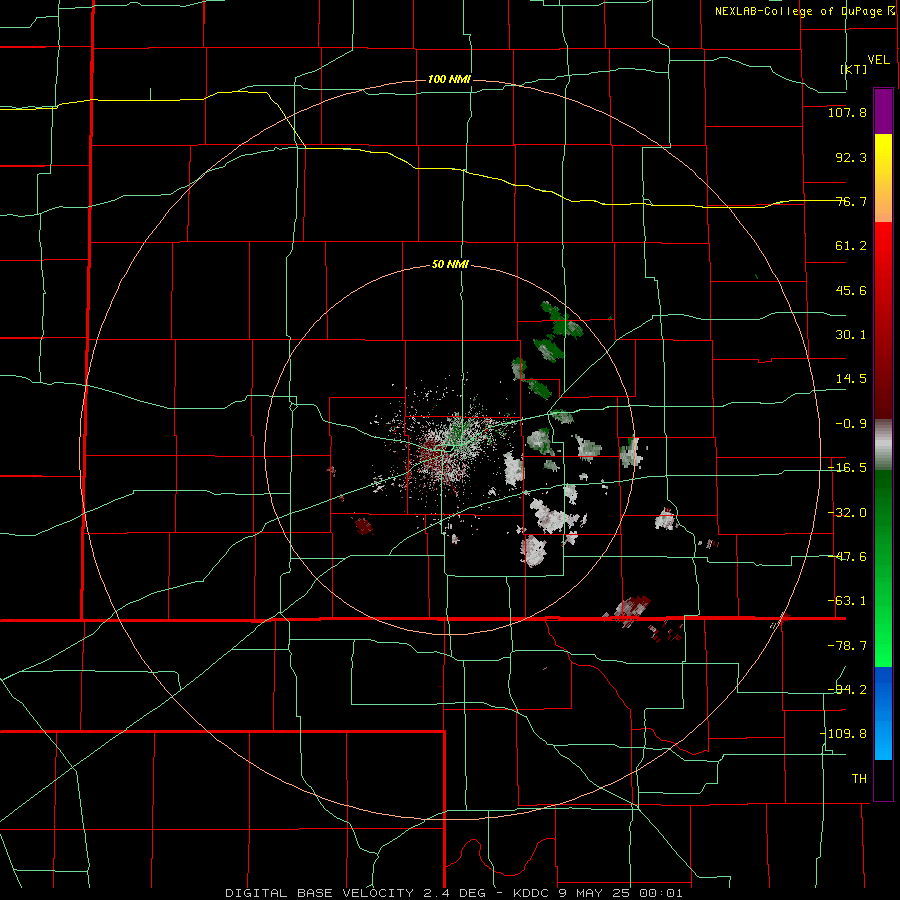Viewport: 900px width, 900px height.
Task: Click the -16.5 velocity scale value
Action: tap(847, 468)
